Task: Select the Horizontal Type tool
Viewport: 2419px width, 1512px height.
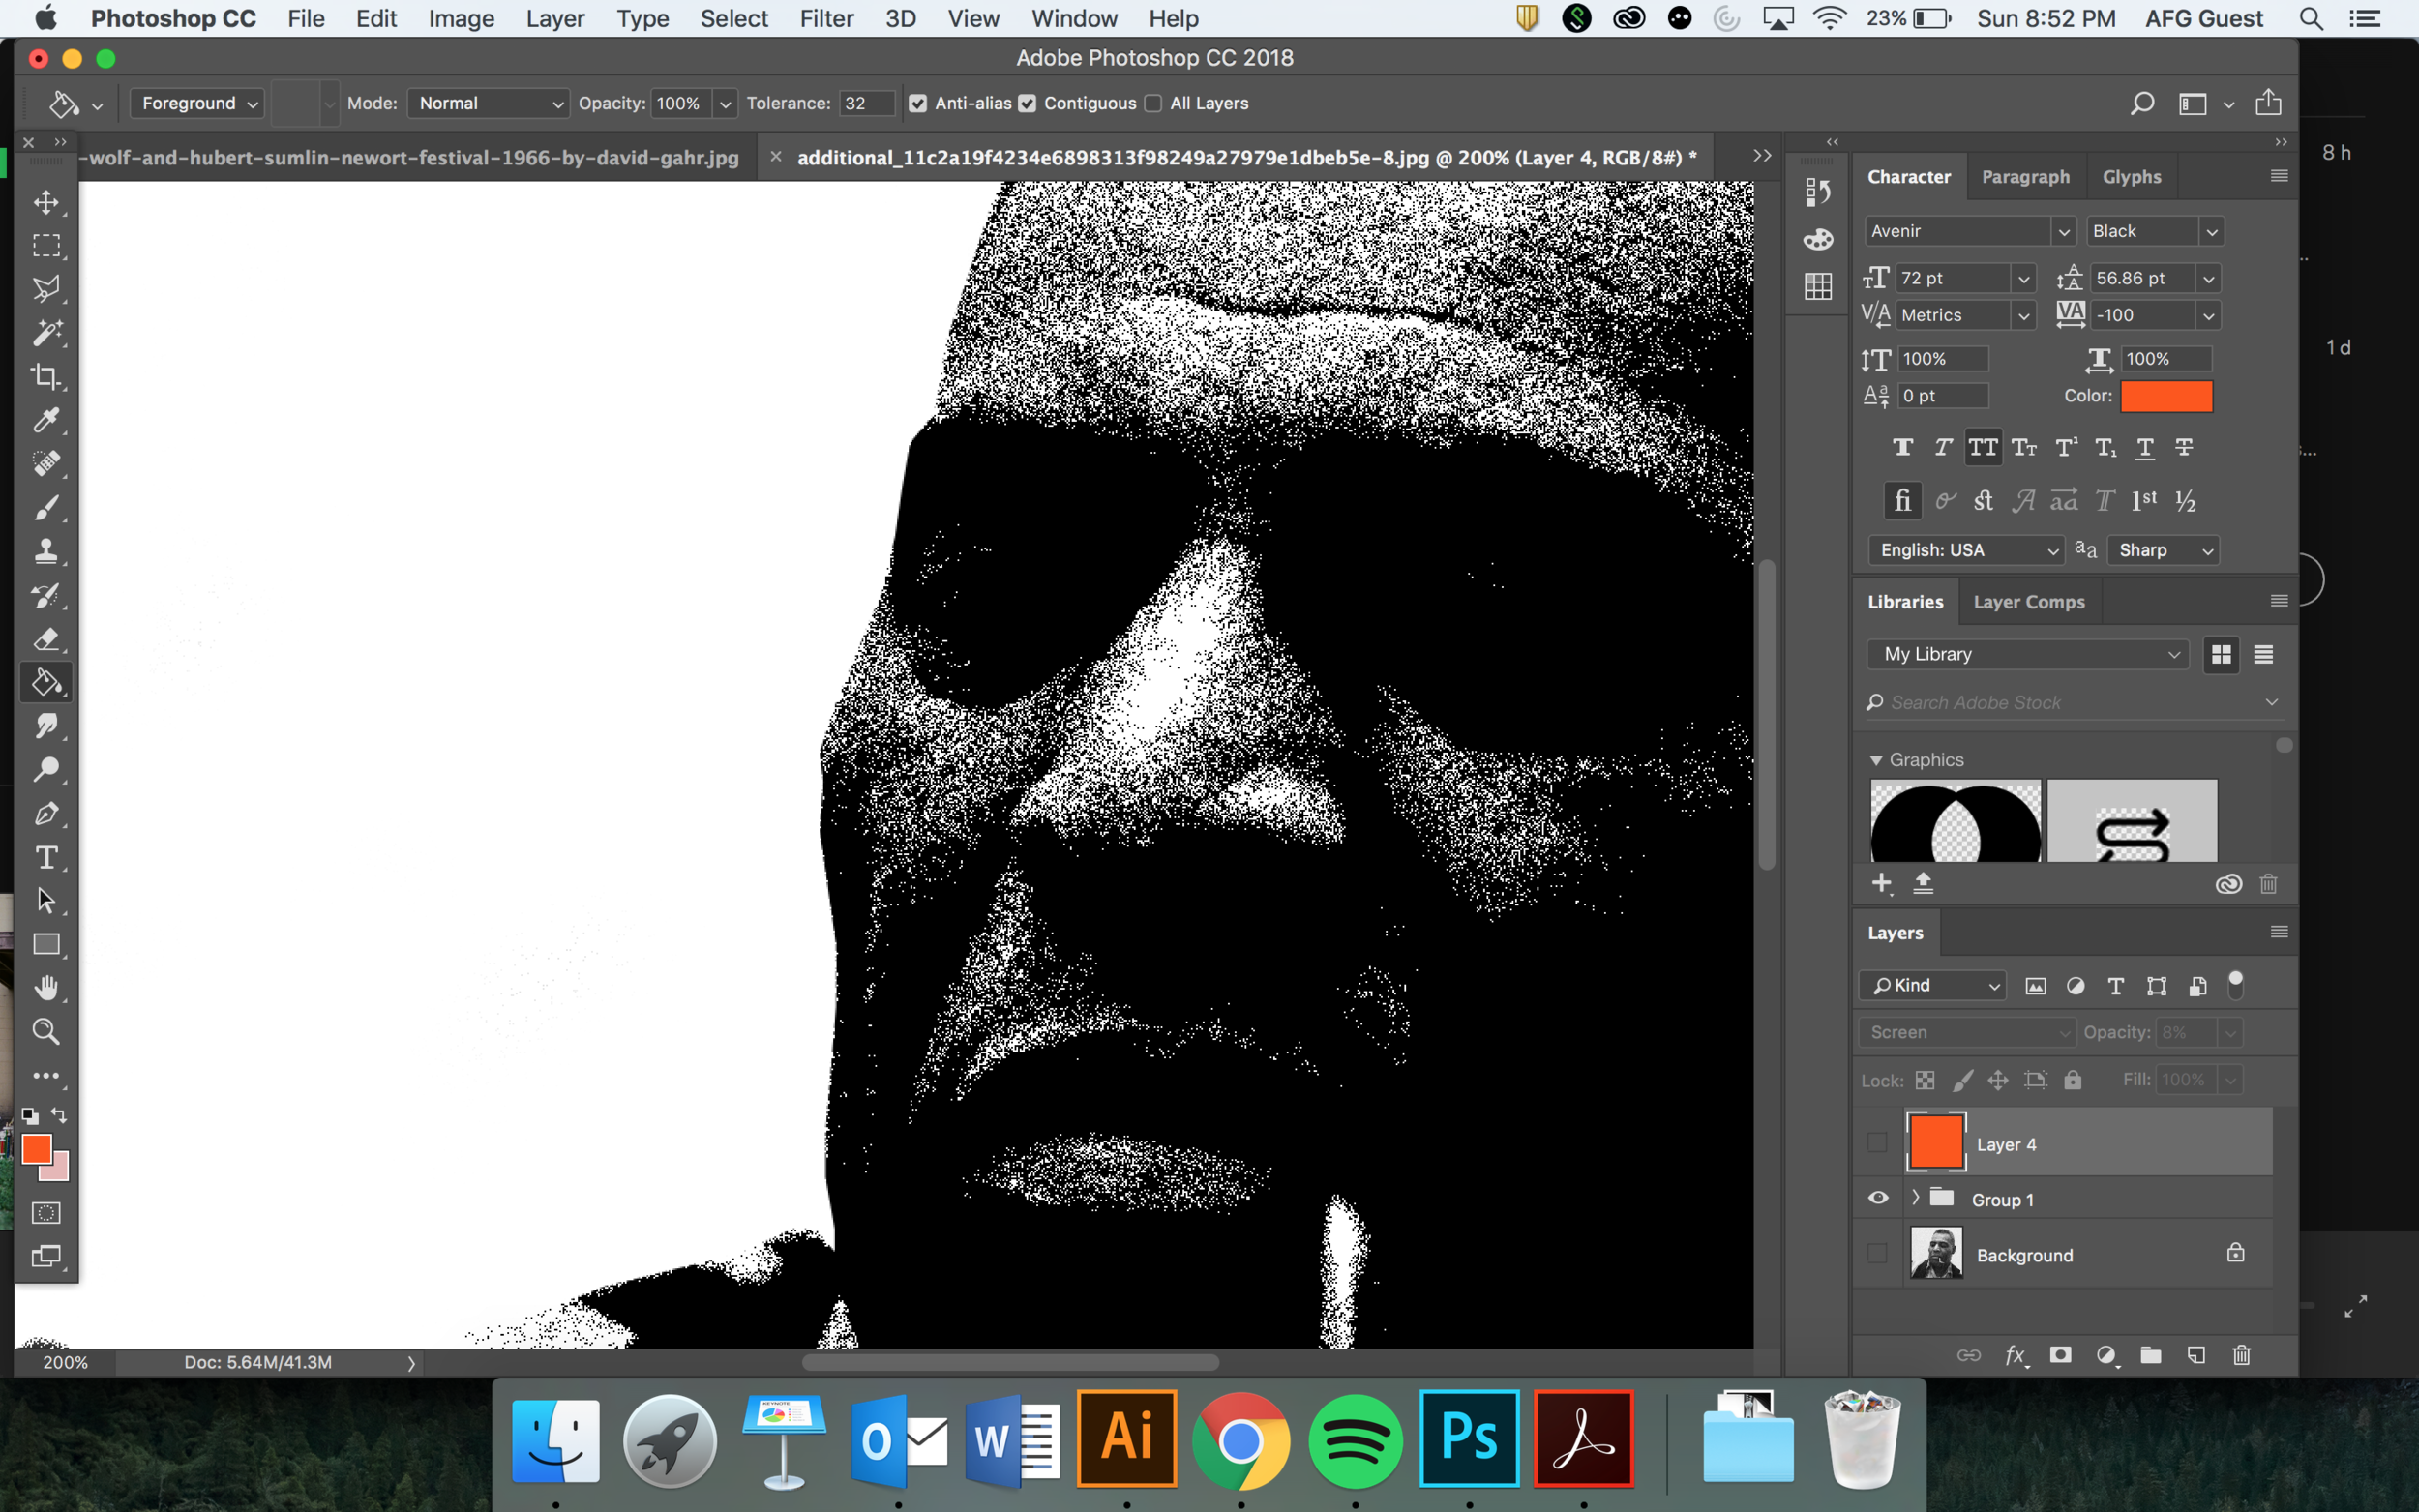Action: click(x=46, y=857)
